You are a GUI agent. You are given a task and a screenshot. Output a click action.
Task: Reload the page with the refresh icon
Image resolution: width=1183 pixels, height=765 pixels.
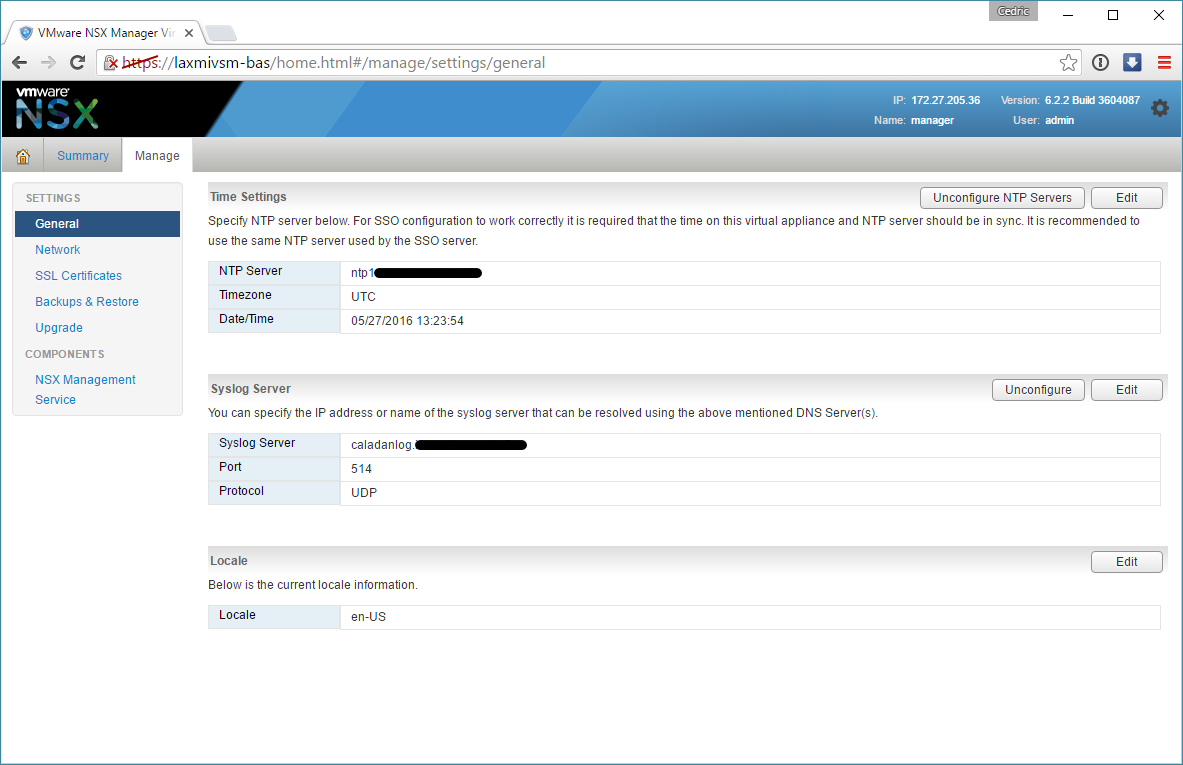tap(77, 62)
